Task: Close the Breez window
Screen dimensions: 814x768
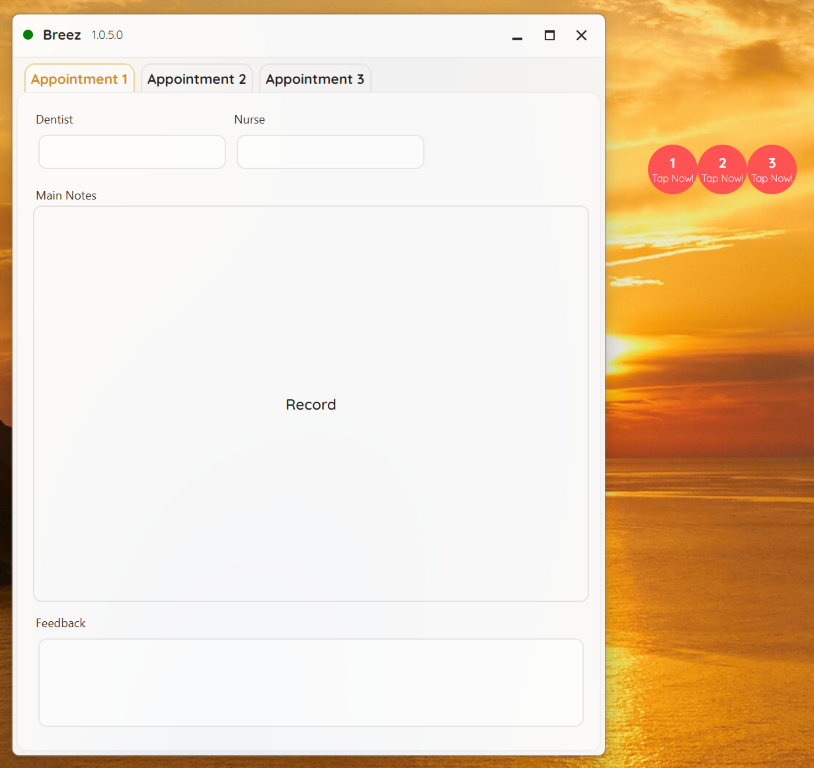Action: tap(581, 35)
